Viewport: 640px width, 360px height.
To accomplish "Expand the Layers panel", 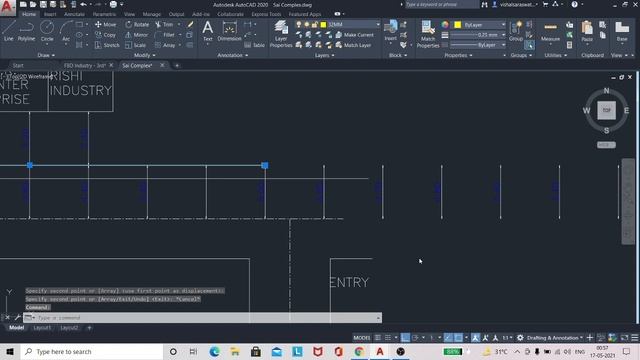I will [x=324, y=55].
